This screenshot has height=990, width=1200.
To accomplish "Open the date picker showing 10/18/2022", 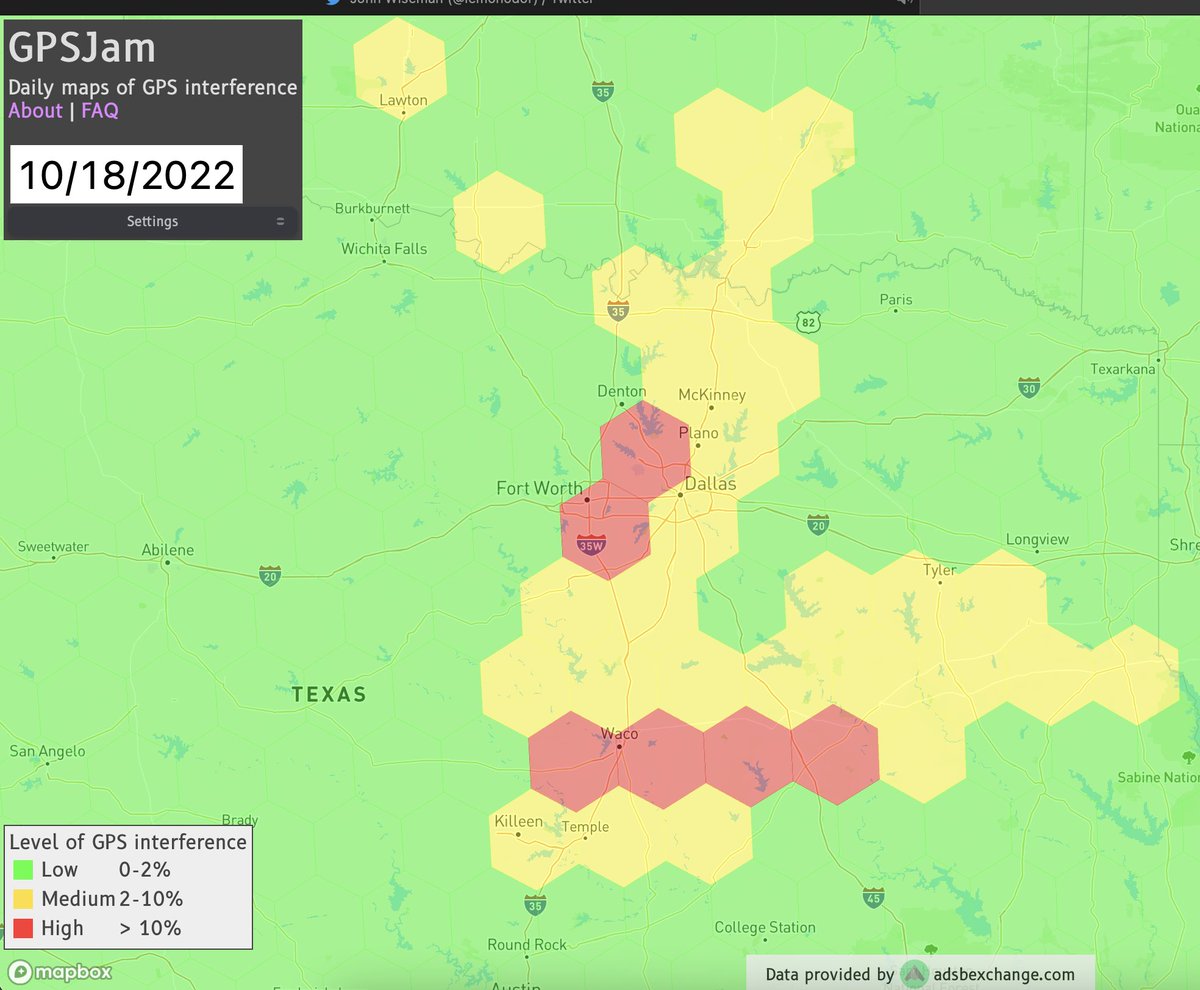I will 125,174.
